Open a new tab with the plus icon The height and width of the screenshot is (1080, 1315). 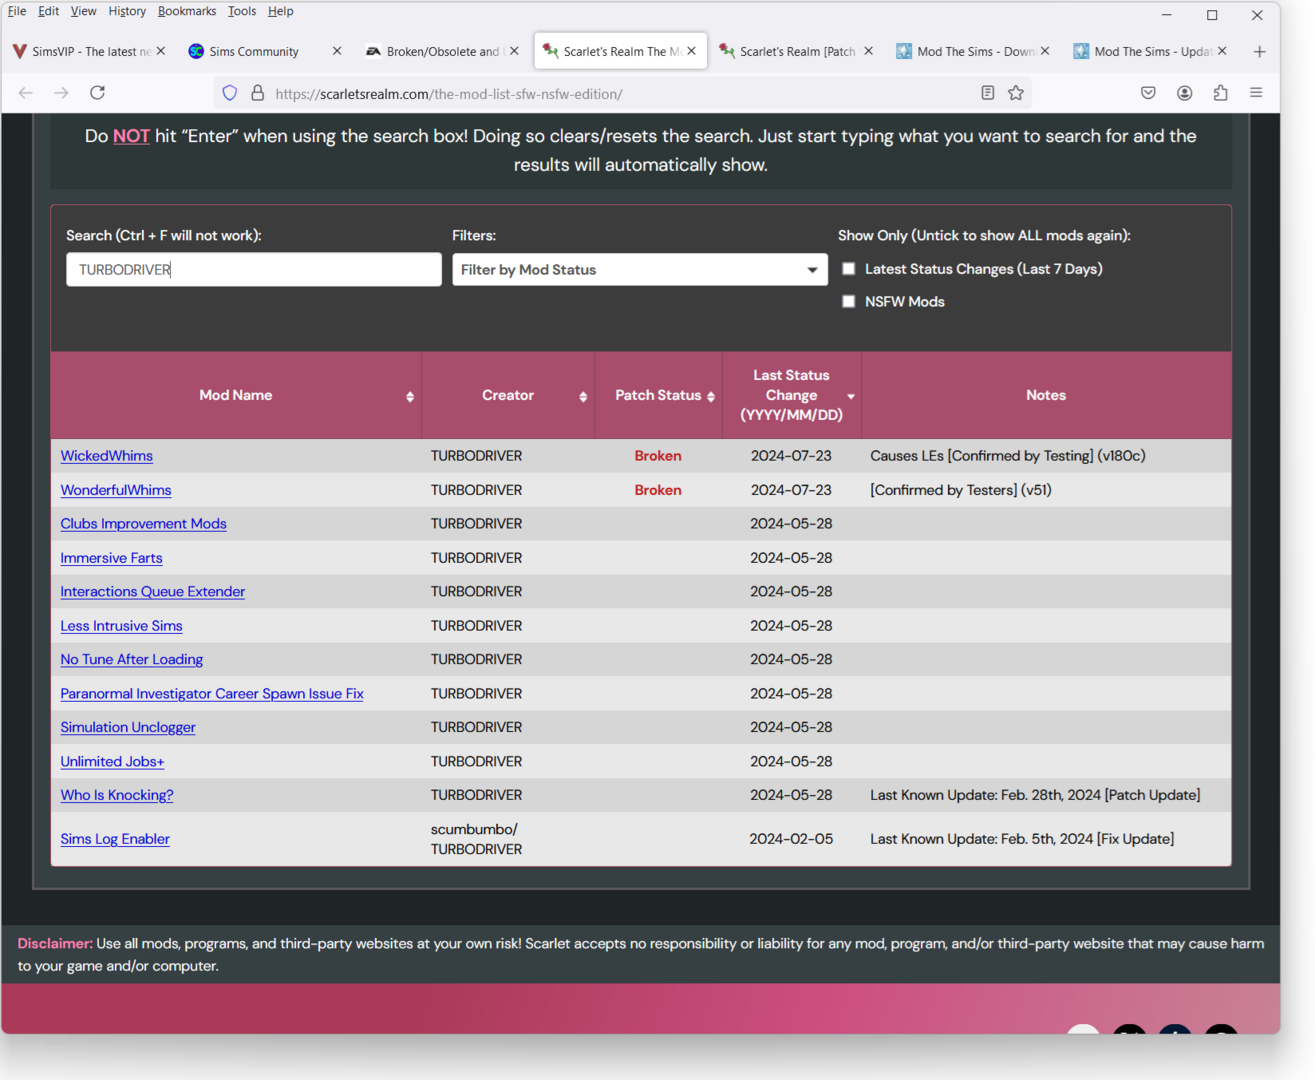[x=1259, y=51]
